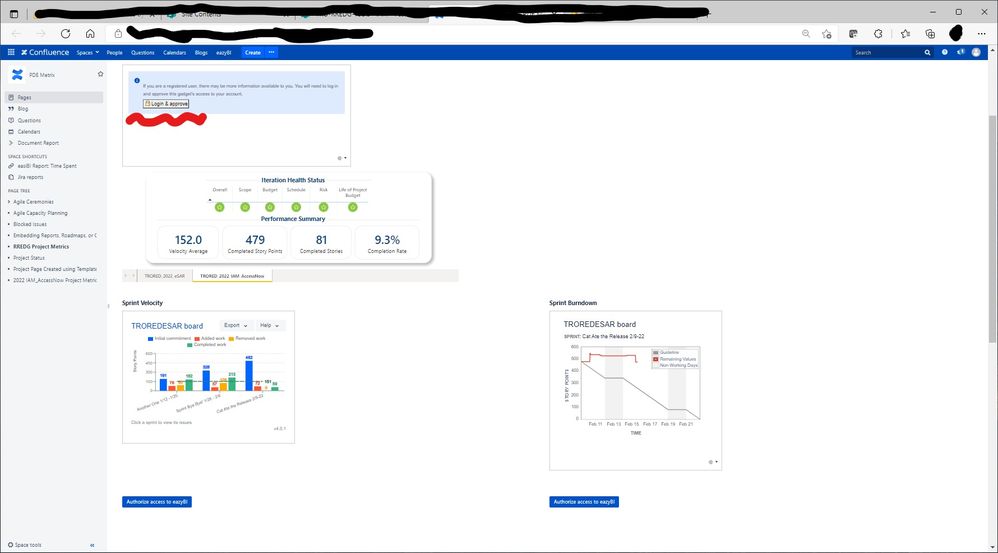Click the site lock icon in address bar

pyautogui.click(x=118, y=34)
